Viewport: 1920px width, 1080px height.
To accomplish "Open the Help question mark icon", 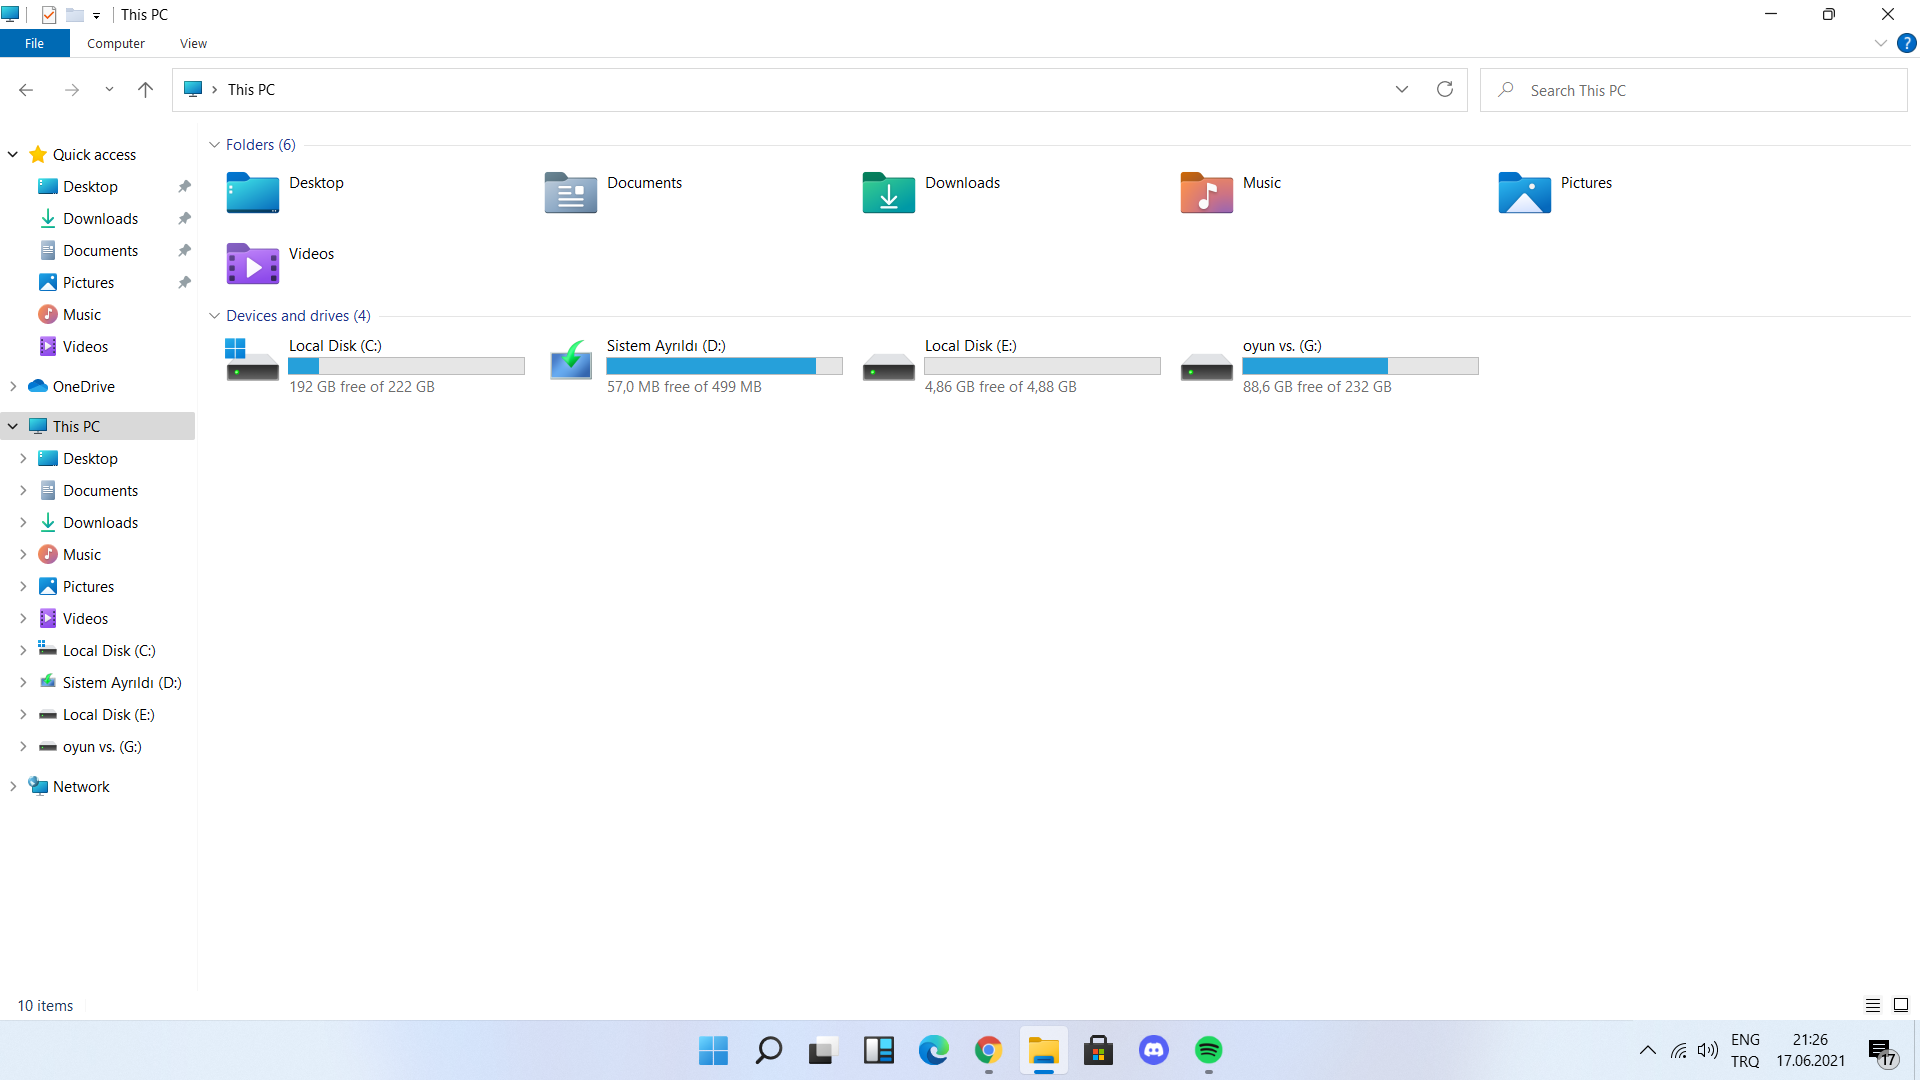I will click(x=1906, y=44).
